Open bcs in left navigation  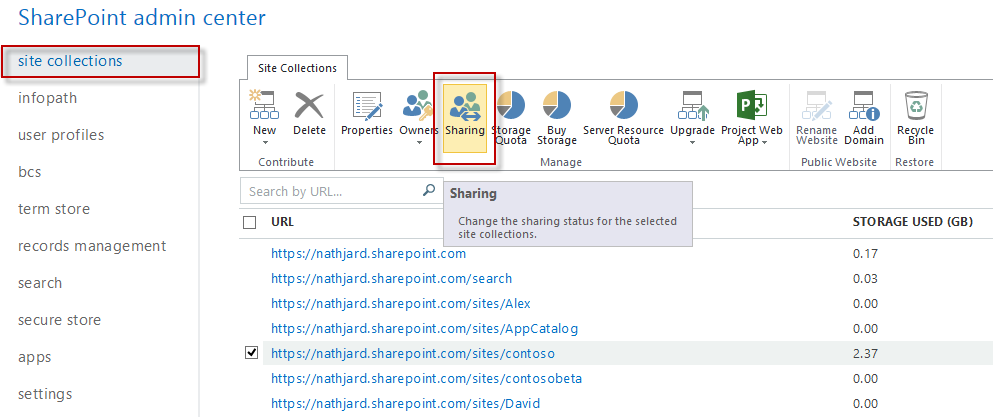click(x=30, y=172)
